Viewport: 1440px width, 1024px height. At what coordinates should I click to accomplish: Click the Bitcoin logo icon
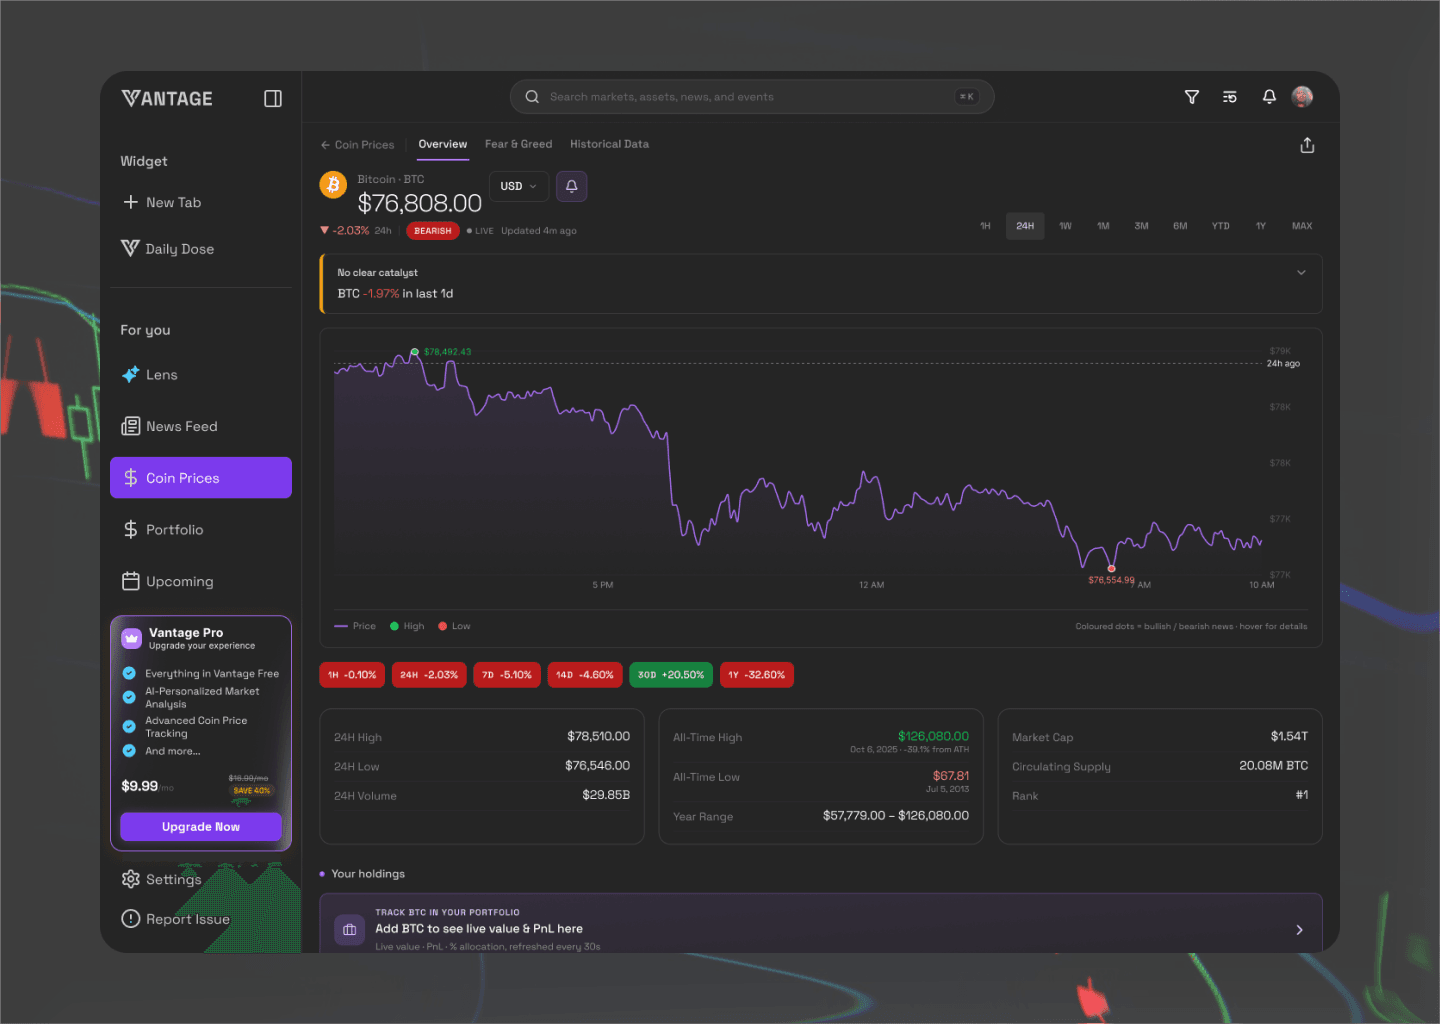[333, 185]
